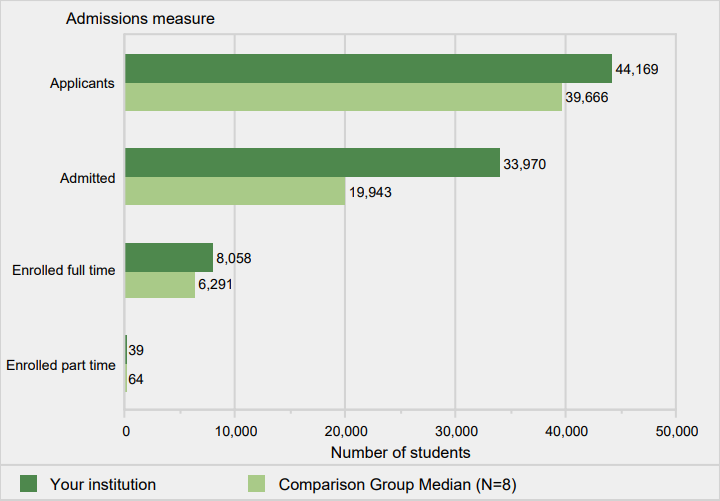Screen dimensions: 720x501
Task: Click the Admissions measure axis title
Action: [x=140, y=18]
